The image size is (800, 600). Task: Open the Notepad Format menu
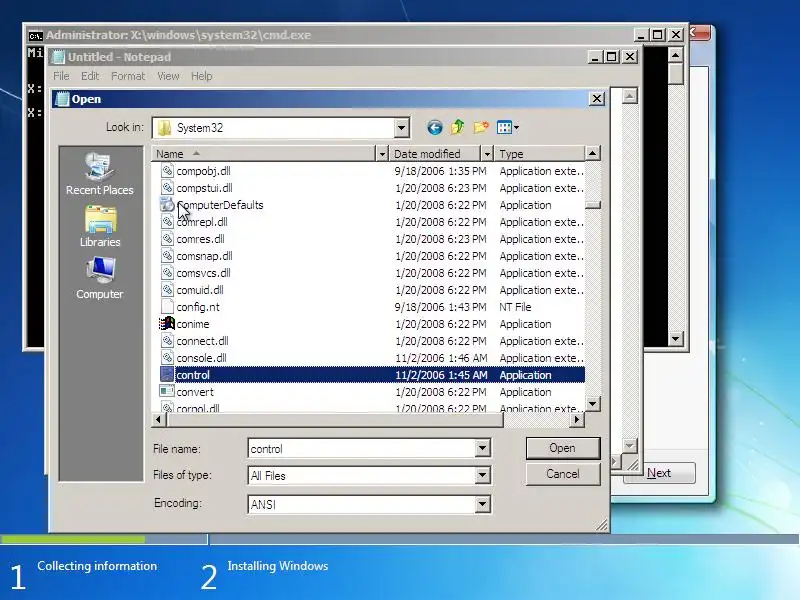(128, 76)
